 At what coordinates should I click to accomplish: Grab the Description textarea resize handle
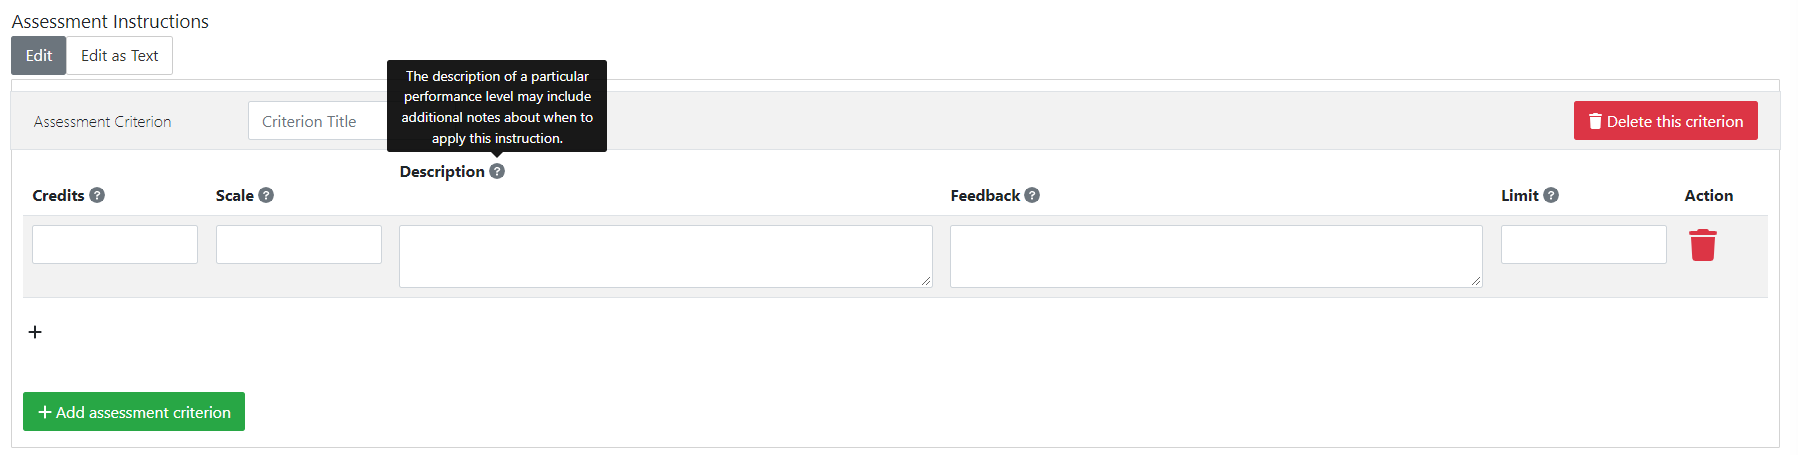pyautogui.click(x=926, y=281)
